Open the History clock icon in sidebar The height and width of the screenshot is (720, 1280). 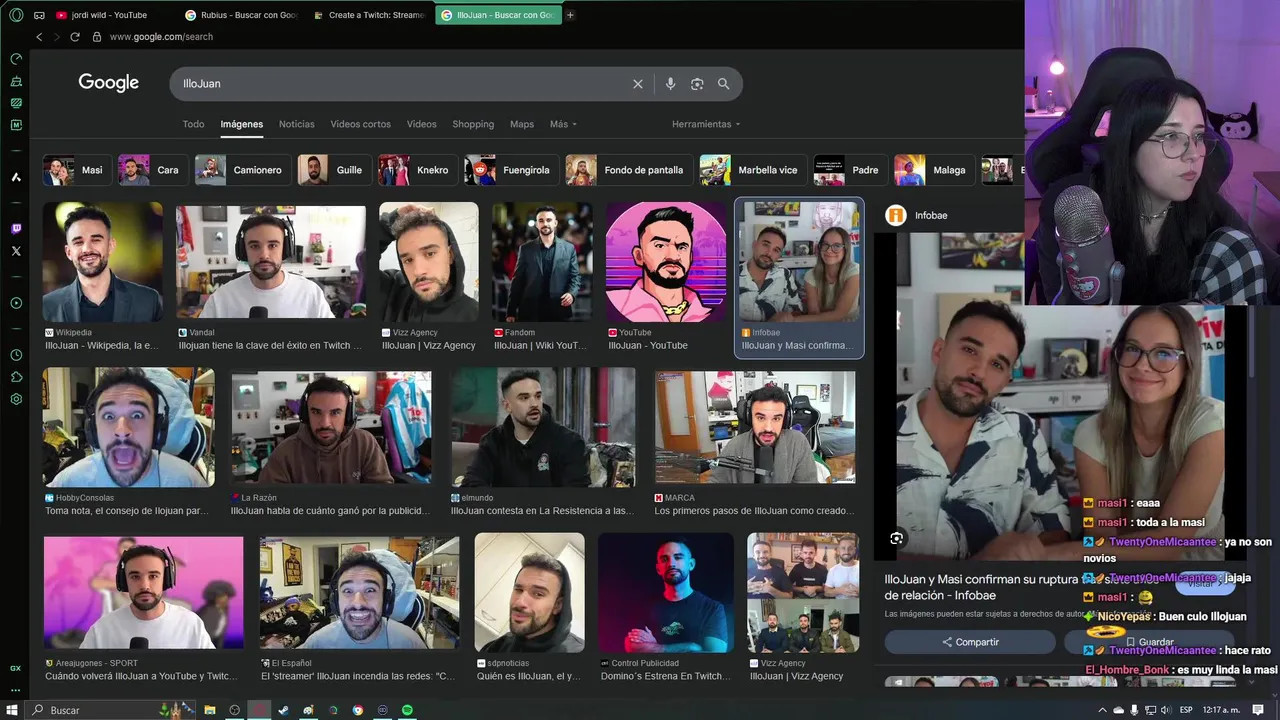coord(16,355)
